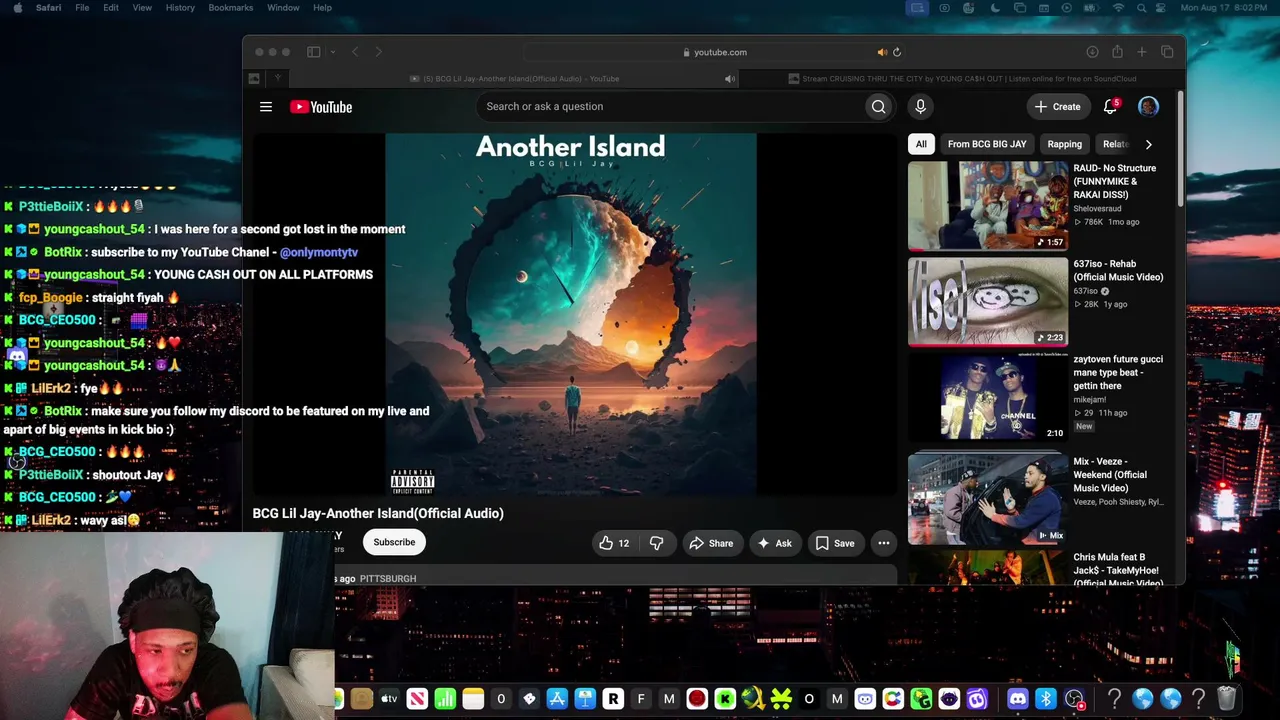
Task: Open the Safari share sheet
Action: [1117, 52]
